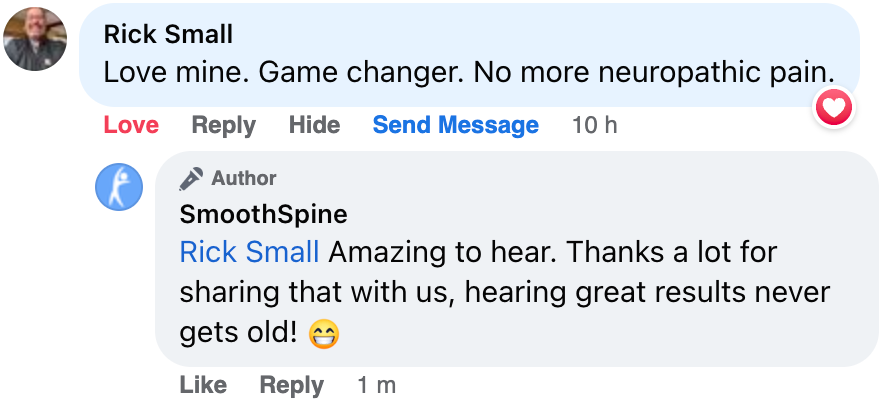Open Rick Small's profile from comment name
This screenshot has width=882, height=402.
click(x=168, y=35)
